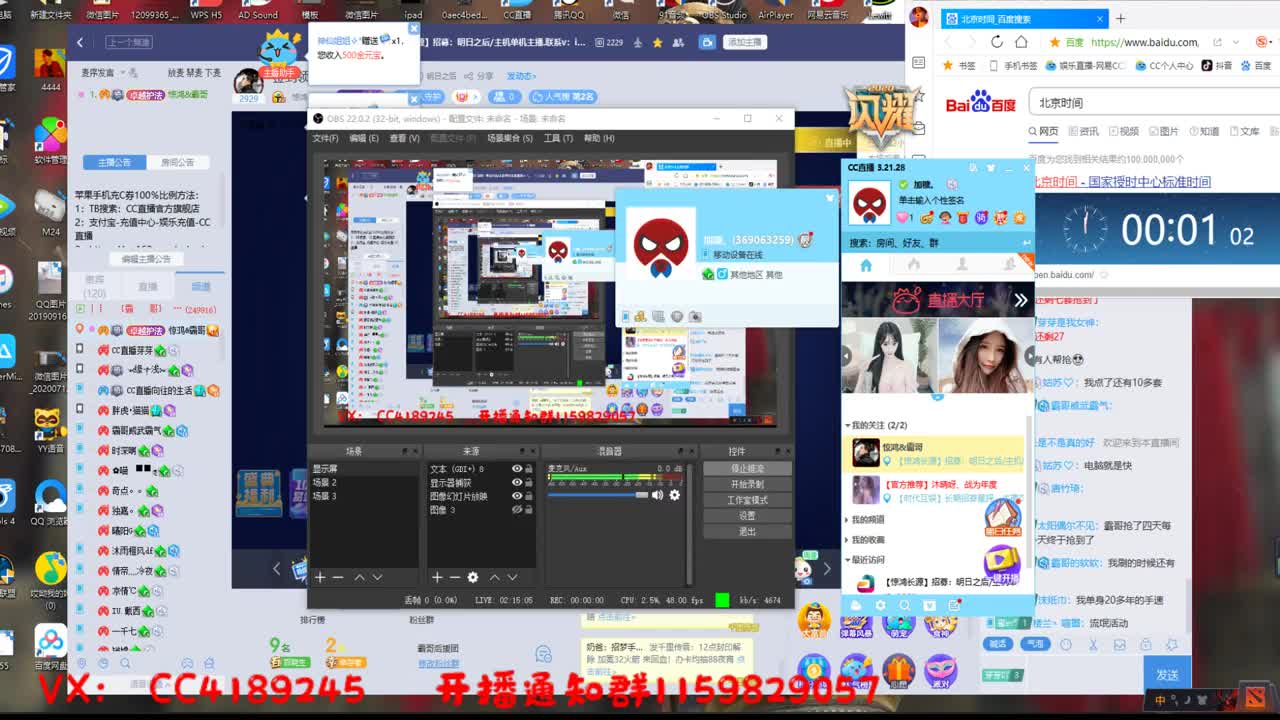Refresh the Baidu browser page
This screenshot has height=720, width=1280.
pos(996,42)
